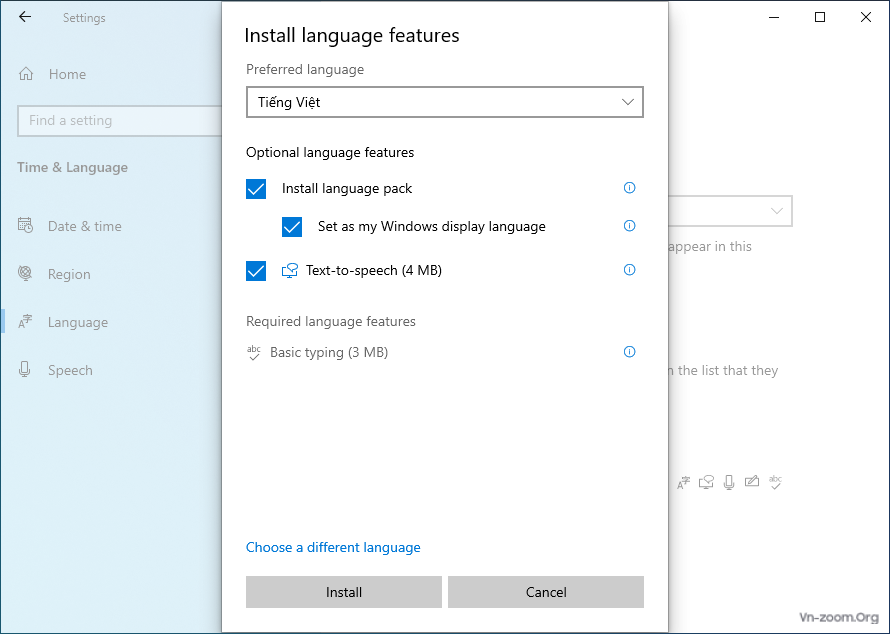
Task: Maximize the Settings window
Action: click(x=820, y=17)
